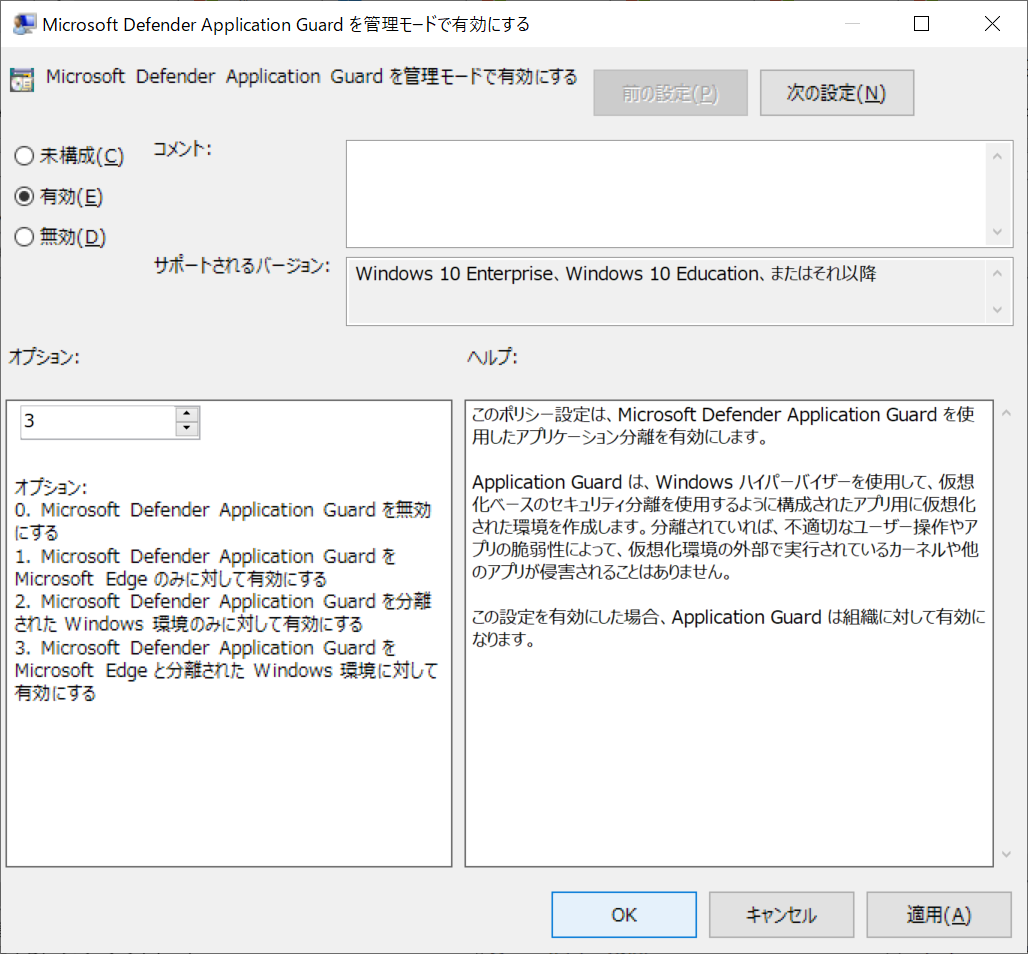Click down arrow of supported version scrollbar

997,309
